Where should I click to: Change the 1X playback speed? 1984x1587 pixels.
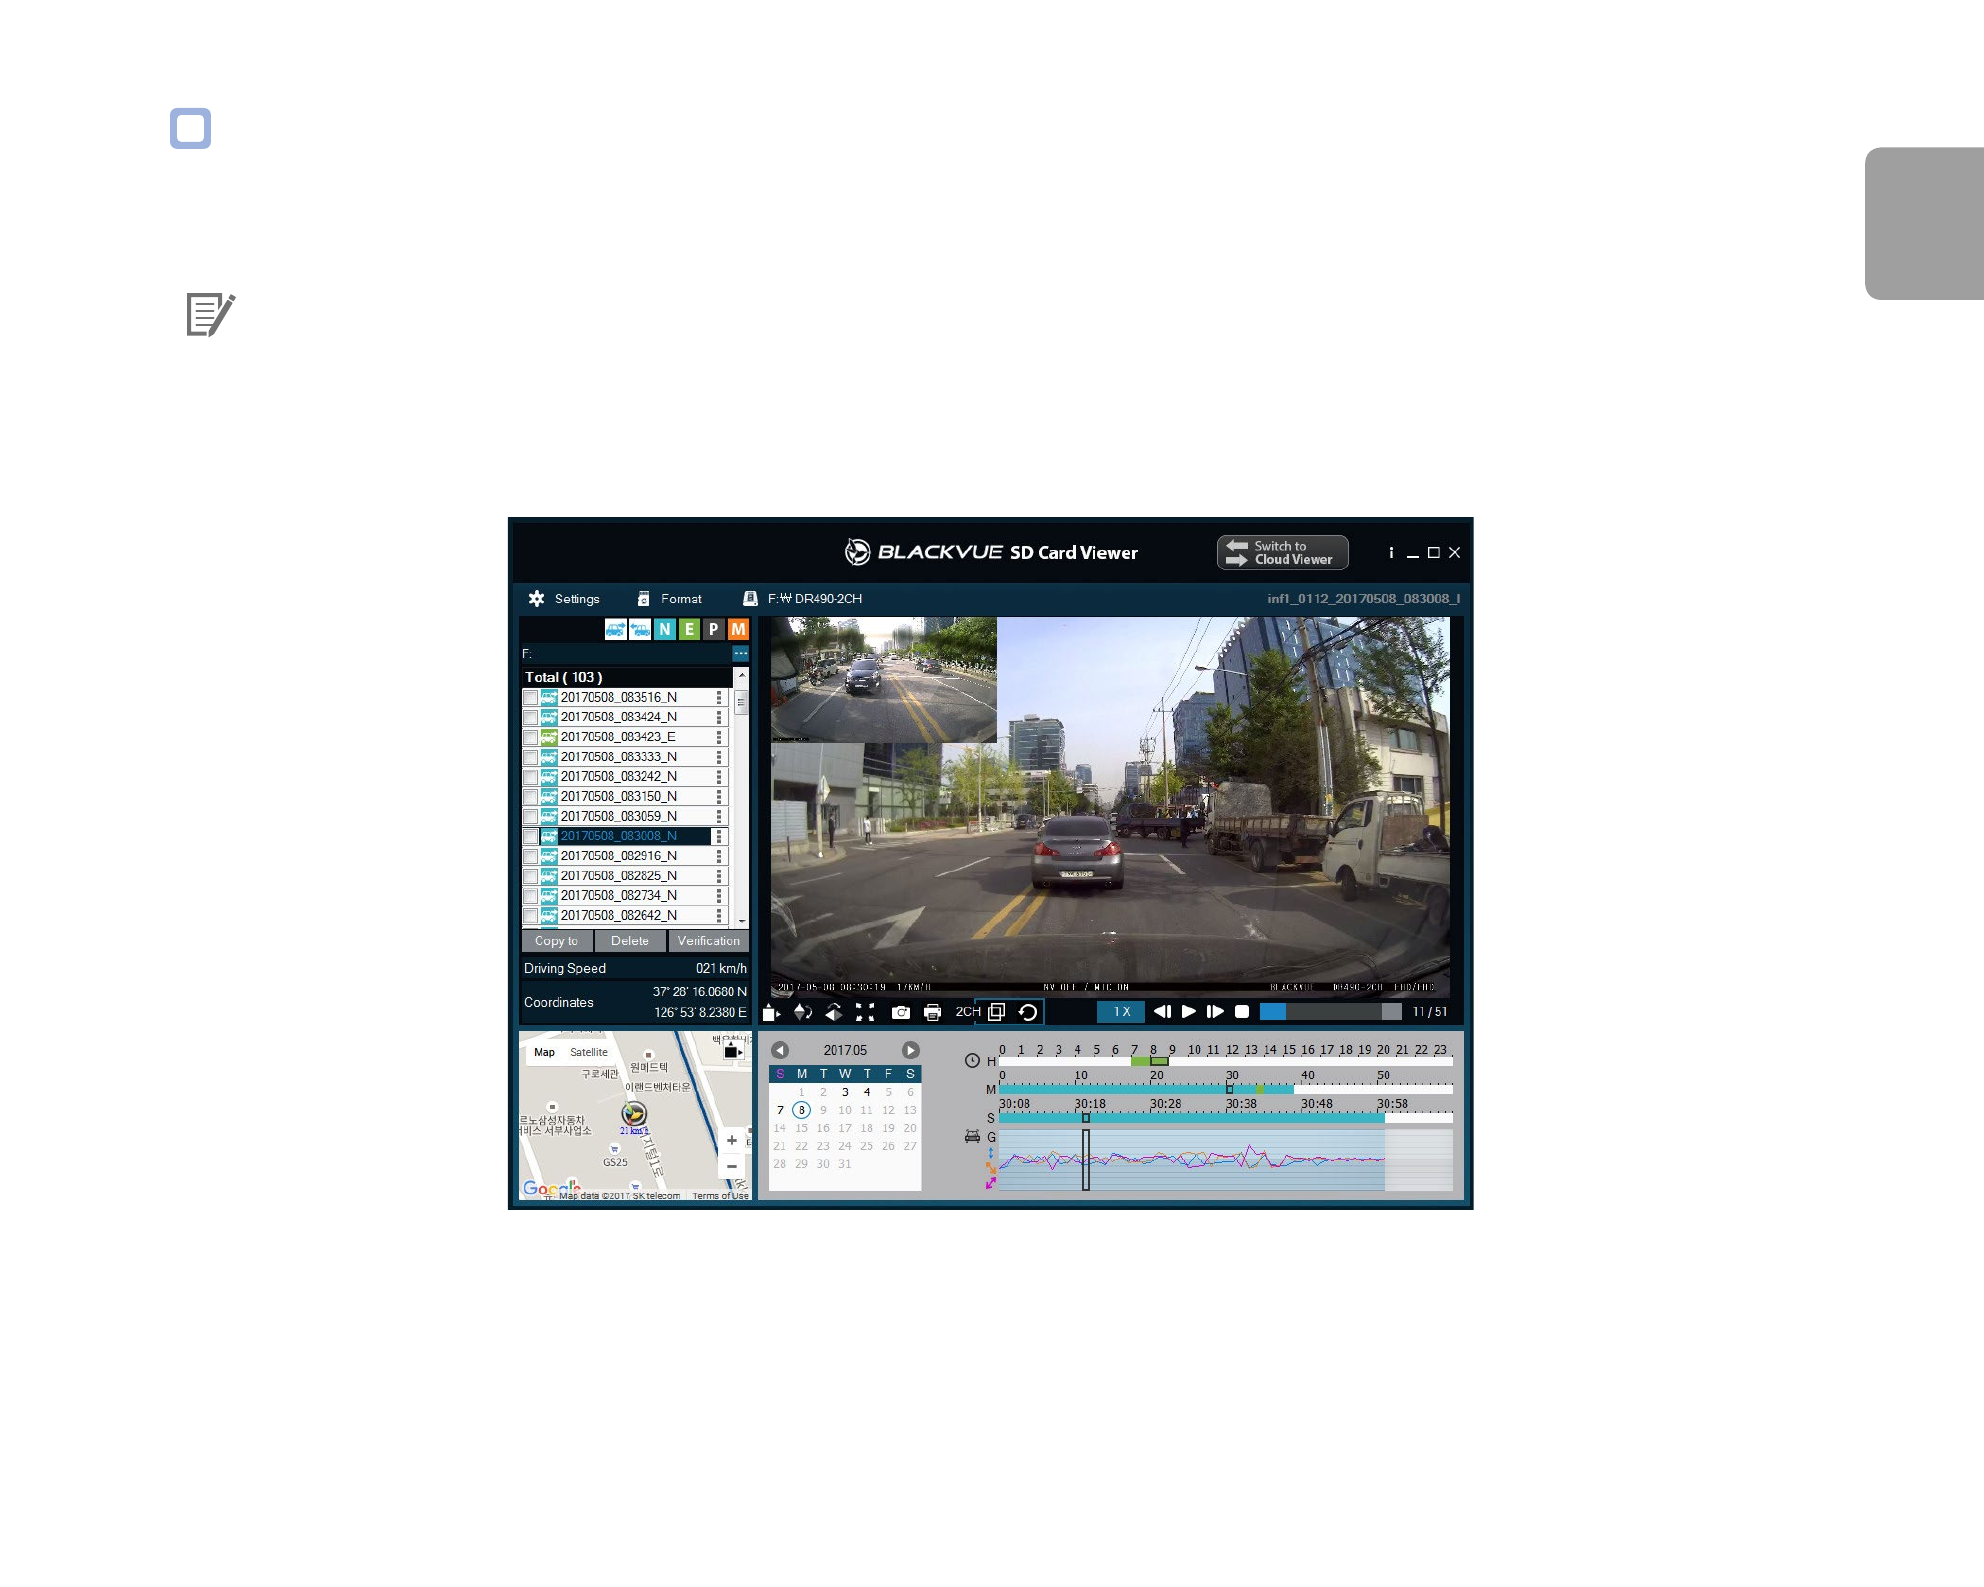1121,1012
